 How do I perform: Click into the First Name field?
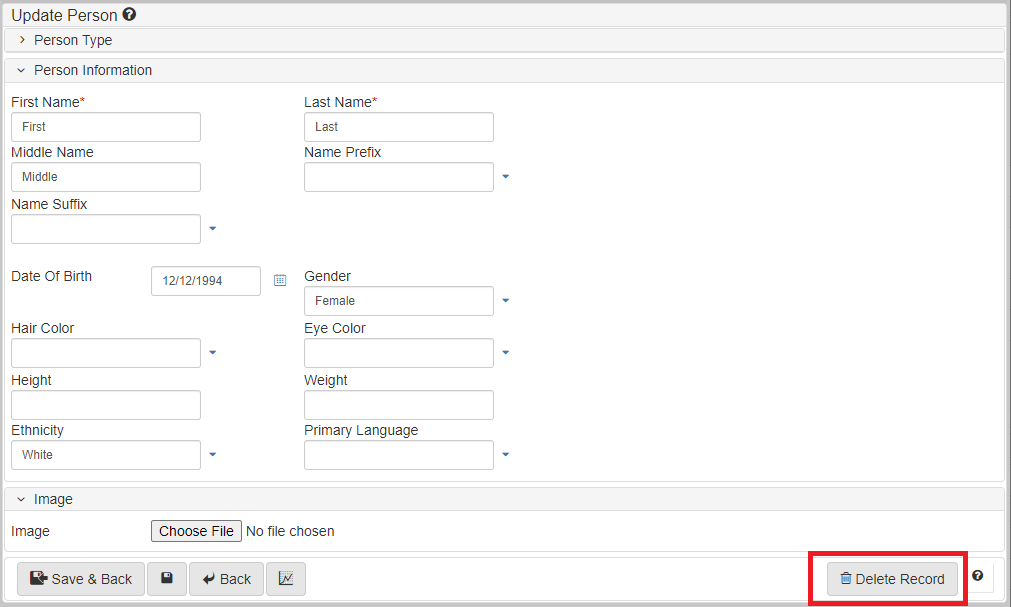pyautogui.click(x=106, y=127)
